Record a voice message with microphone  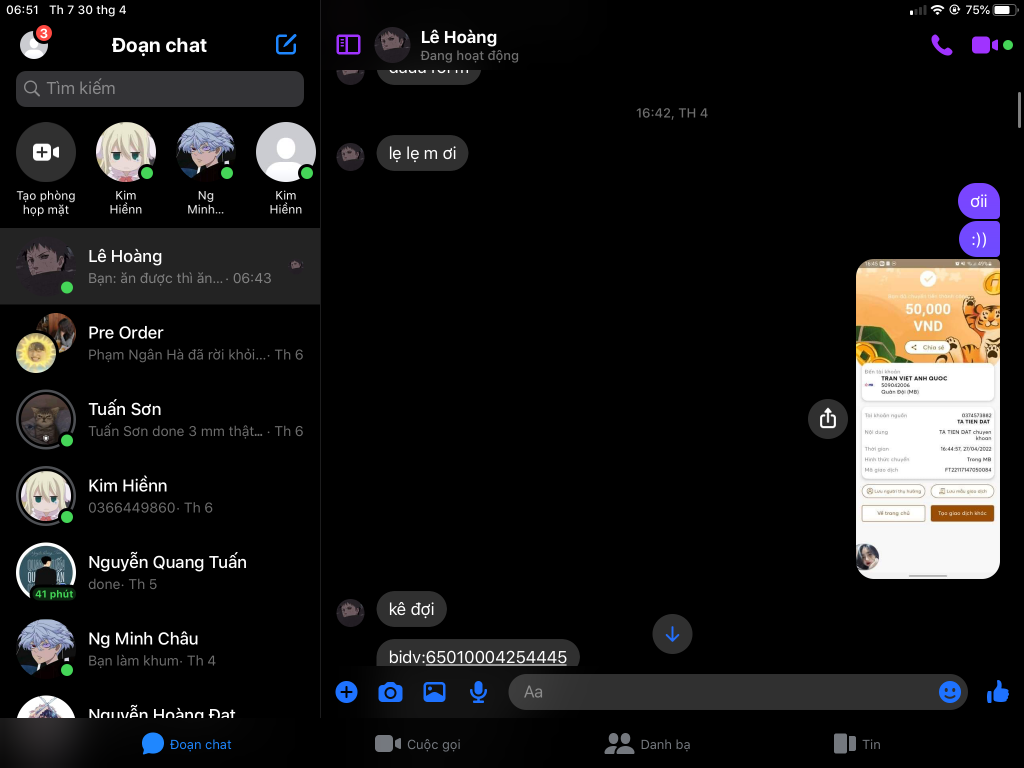[479, 691]
